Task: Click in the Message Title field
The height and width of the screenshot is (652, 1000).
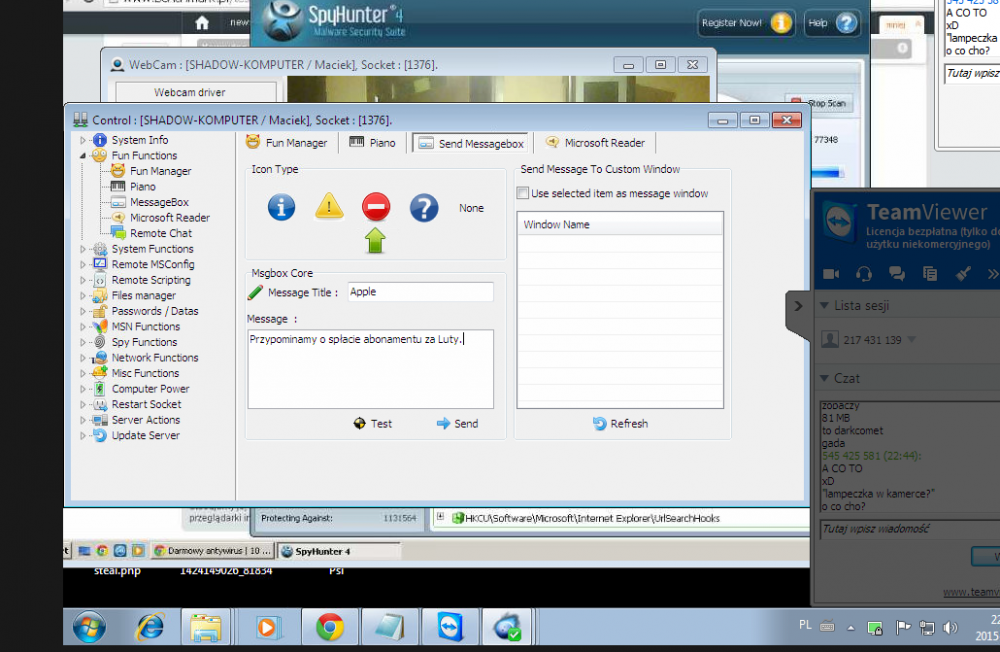Action: tap(420, 292)
